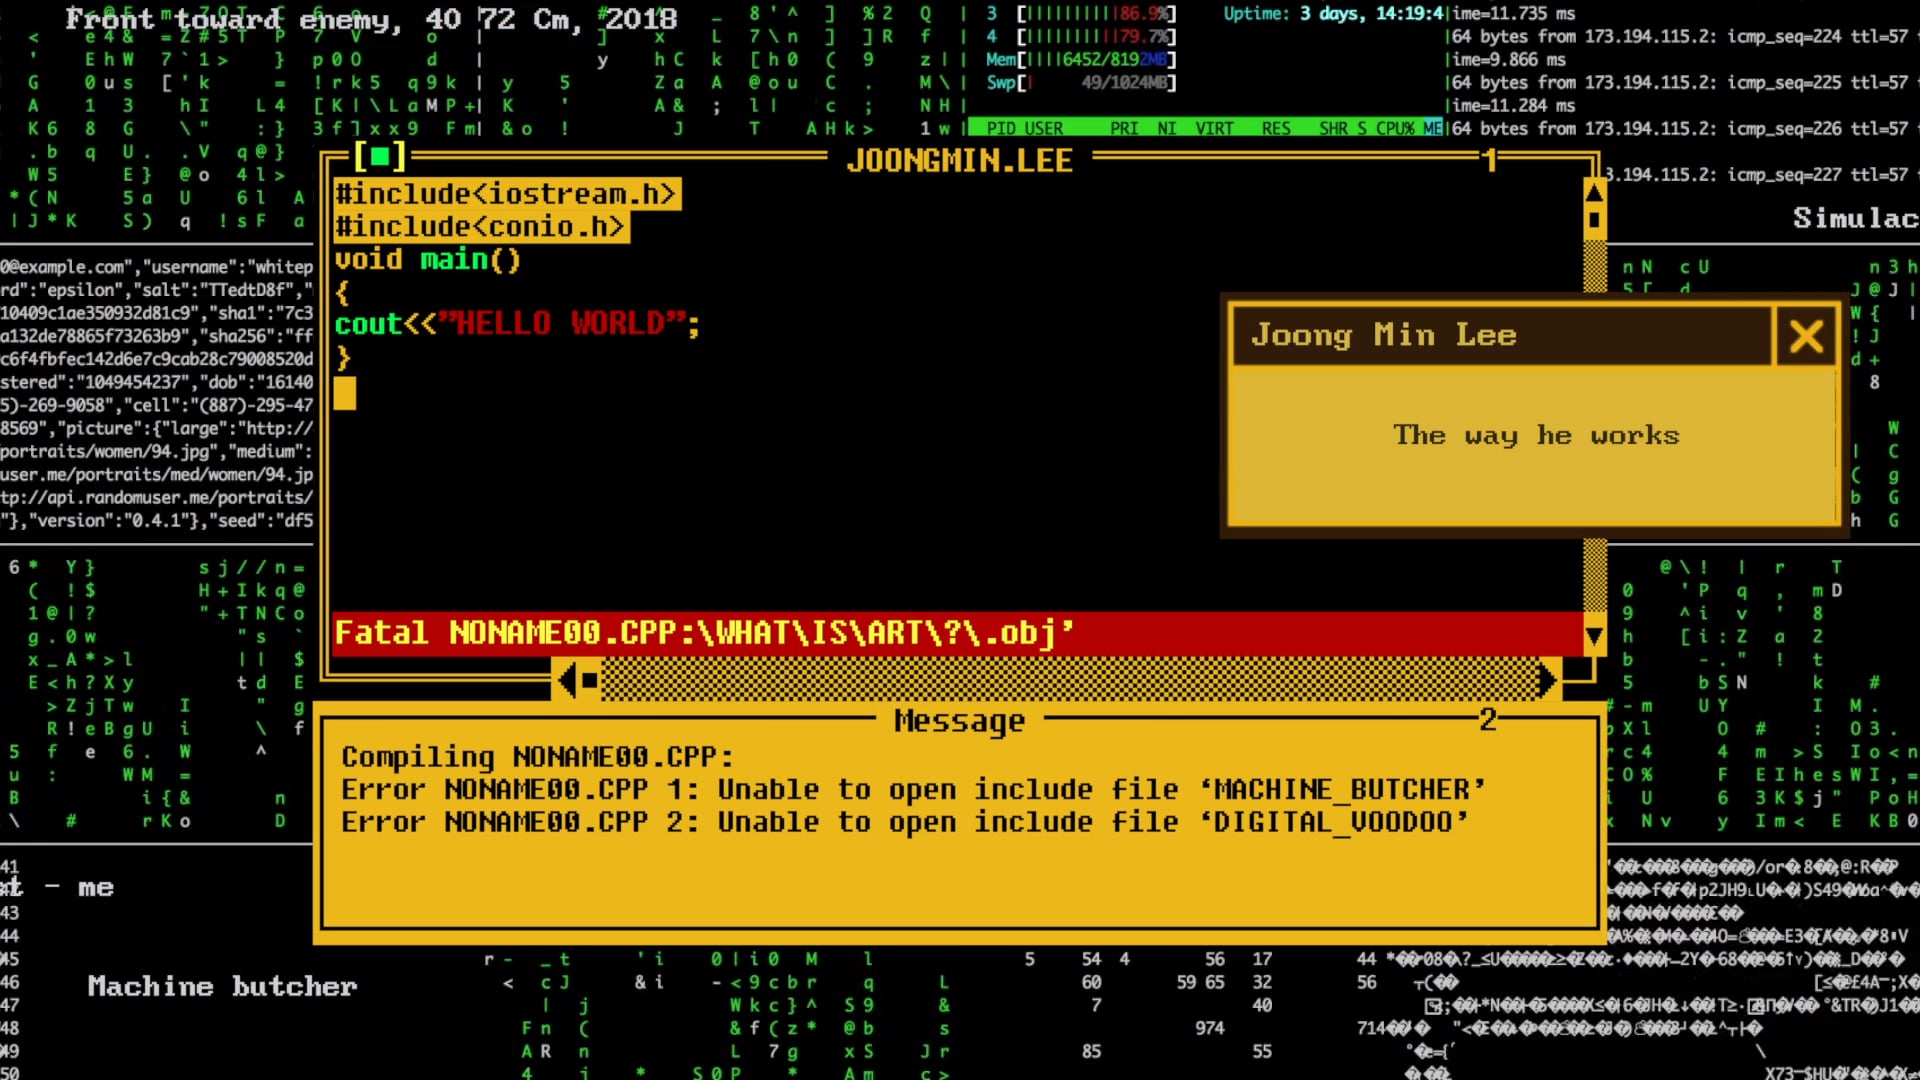This screenshot has height=1080, width=1920.
Task: Sort by the VIRT column header
Action: [1214, 128]
